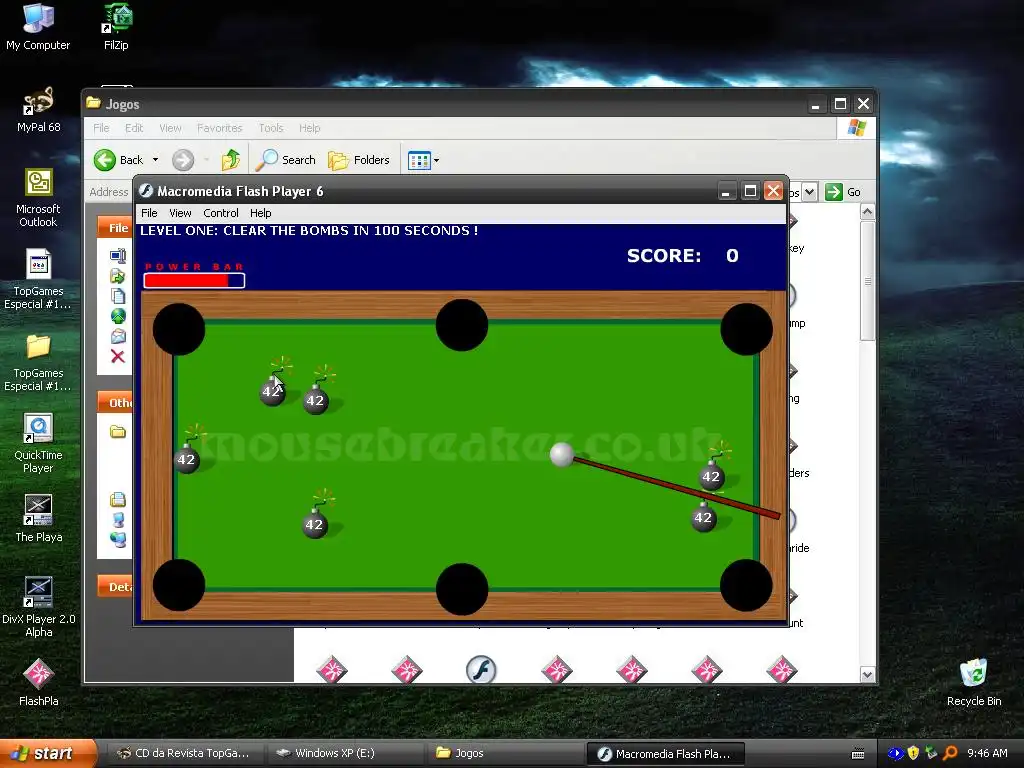The image size is (1024, 768).
Task: Click the red X delete icon in Jogos sidebar
Action: [118, 357]
